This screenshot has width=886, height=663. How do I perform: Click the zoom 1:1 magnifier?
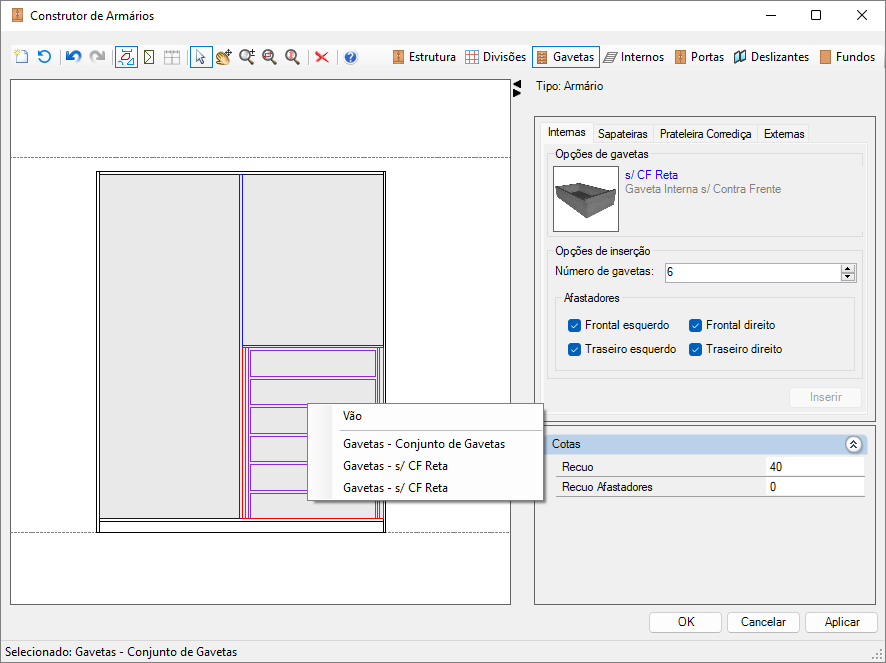(292, 57)
